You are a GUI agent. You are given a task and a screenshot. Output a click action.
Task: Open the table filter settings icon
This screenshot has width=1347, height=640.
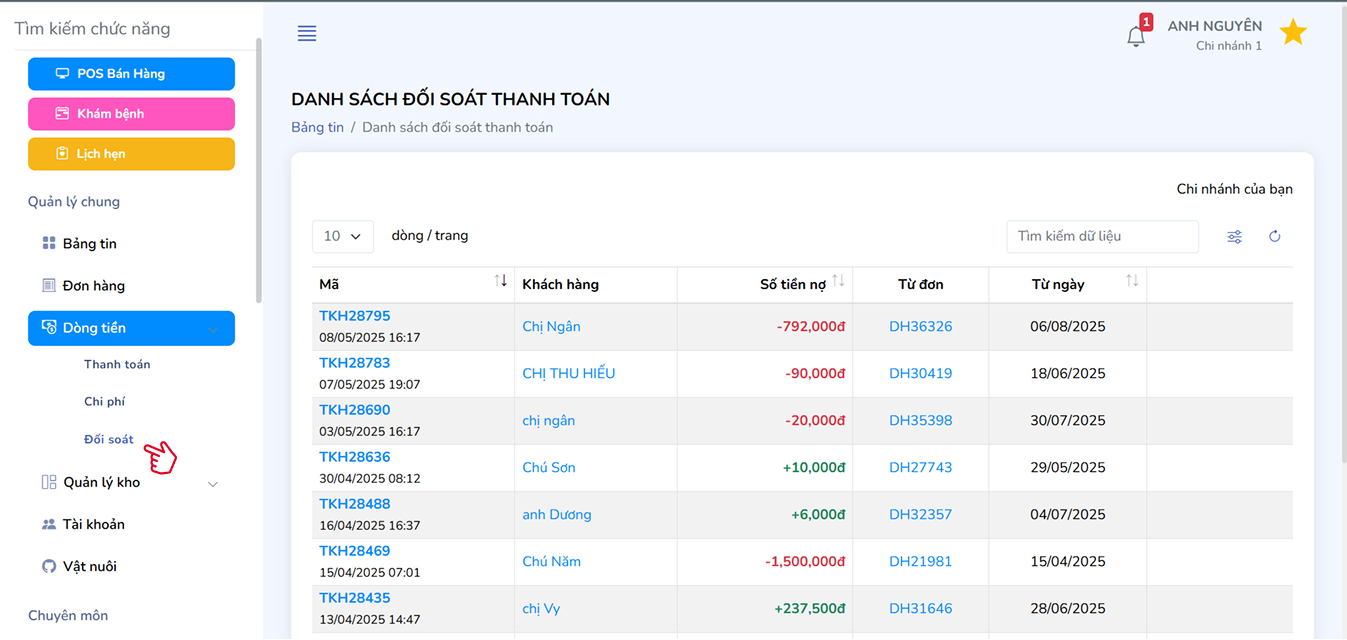pyautogui.click(x=1235, y=237)
